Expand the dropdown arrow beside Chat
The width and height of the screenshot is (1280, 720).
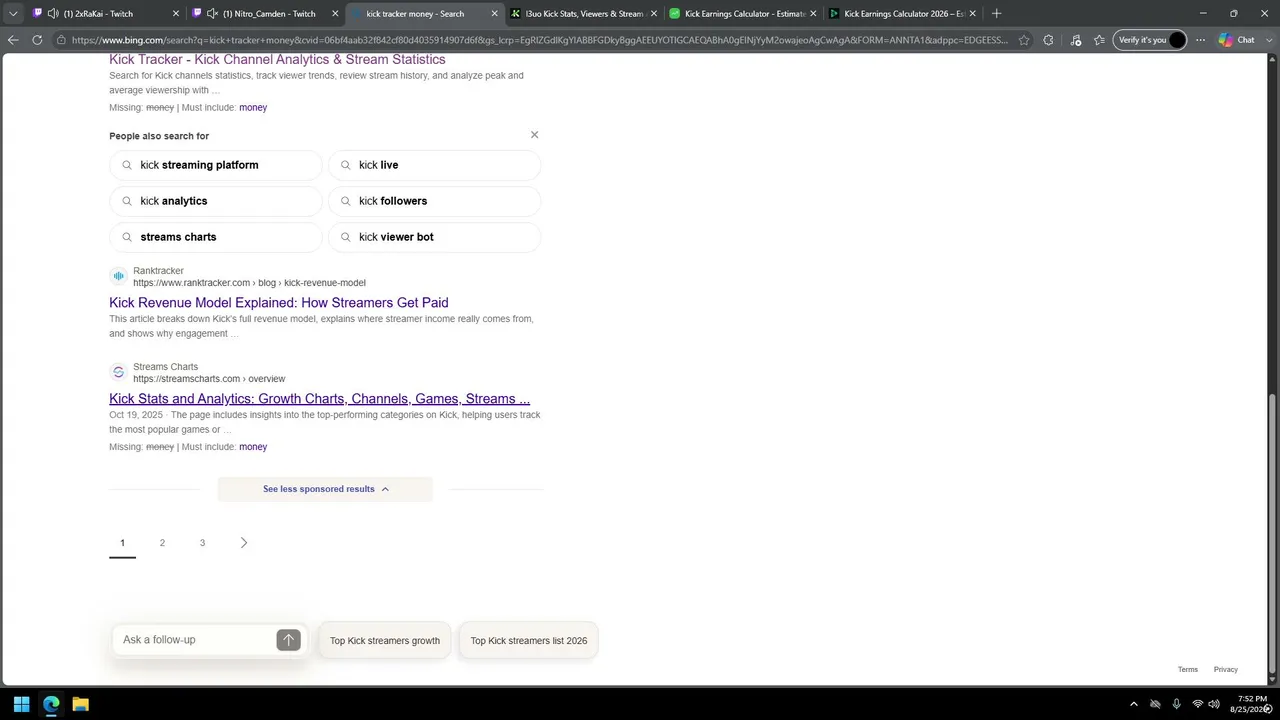point(1268,40)
